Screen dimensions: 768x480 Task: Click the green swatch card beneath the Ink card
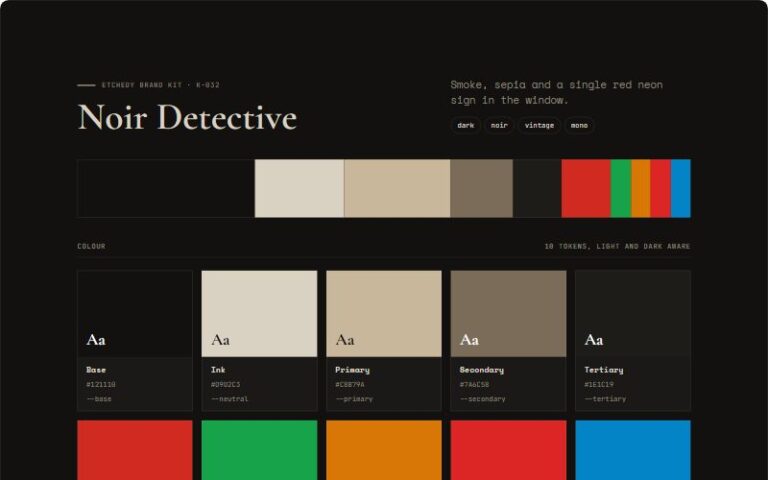click(259, 450)
